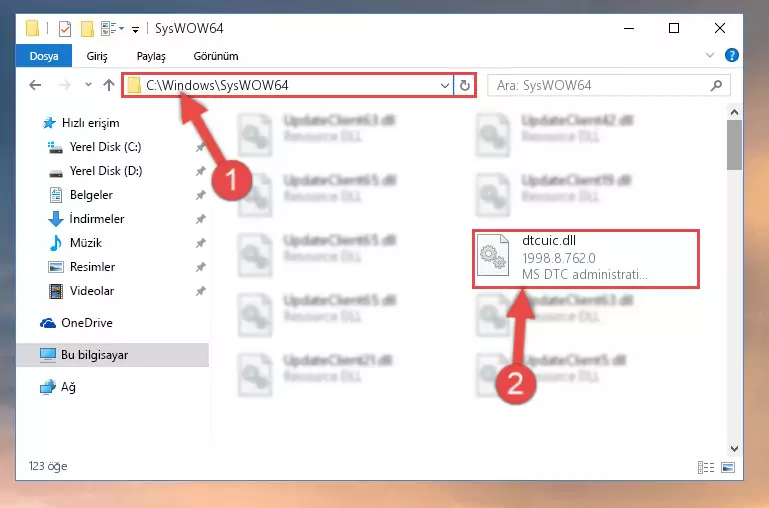
Task: Click the pin icon next to Müzik
Action: pos(200,243)
